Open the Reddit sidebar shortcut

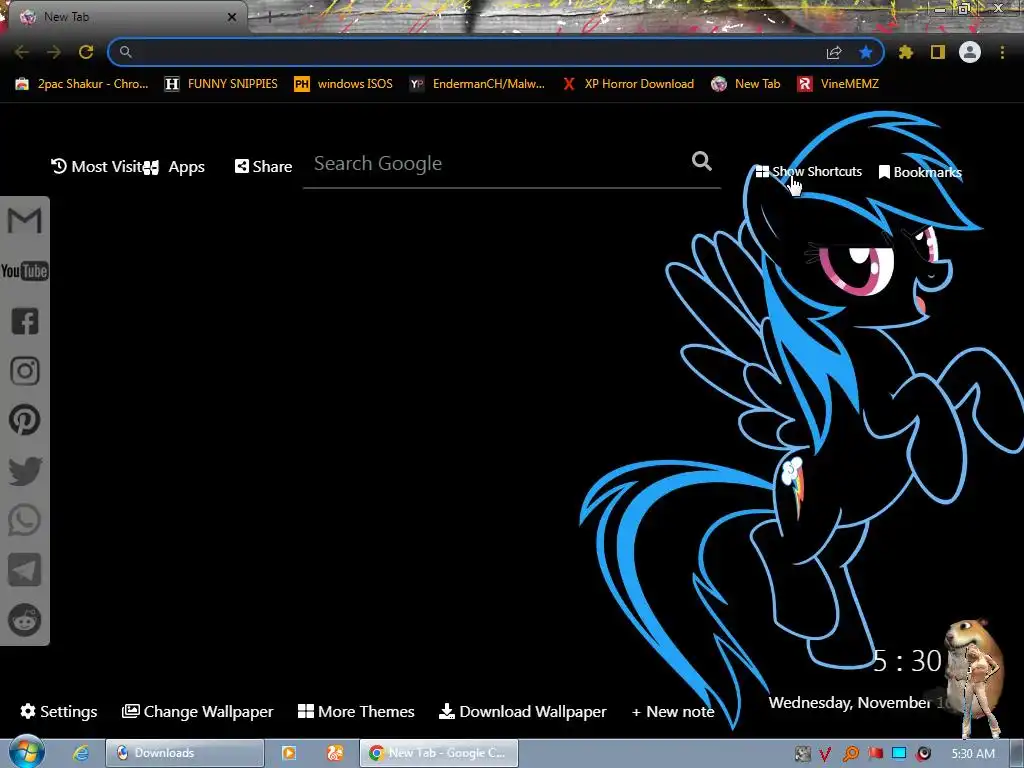(25, 620)
